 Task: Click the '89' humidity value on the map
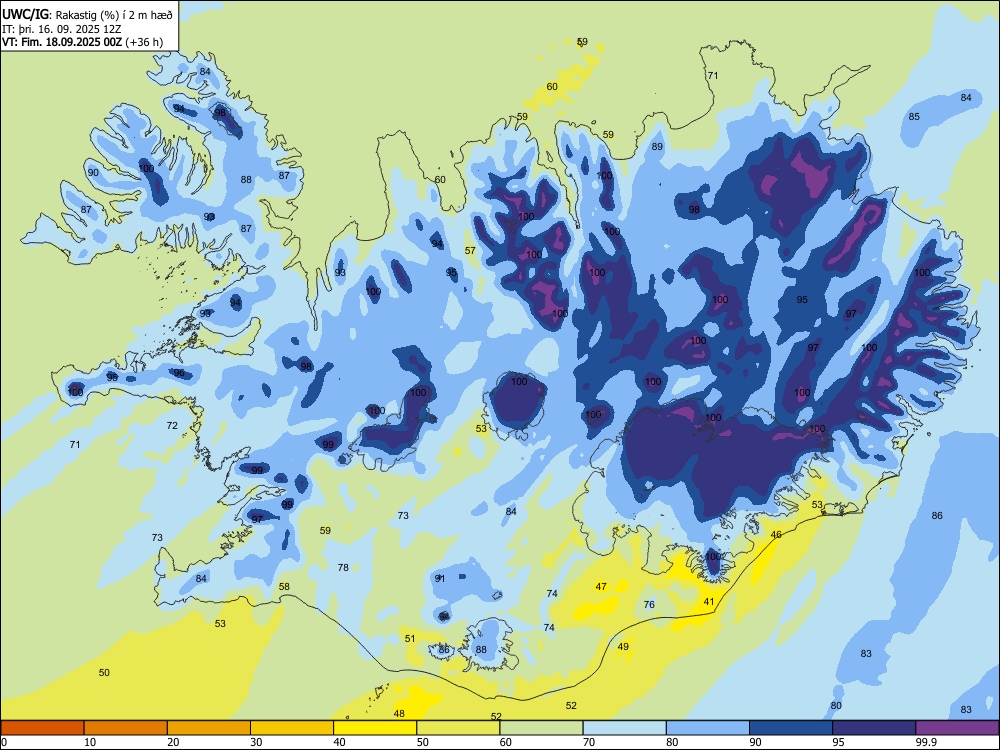pyautogui.click(x=657, y=146)
